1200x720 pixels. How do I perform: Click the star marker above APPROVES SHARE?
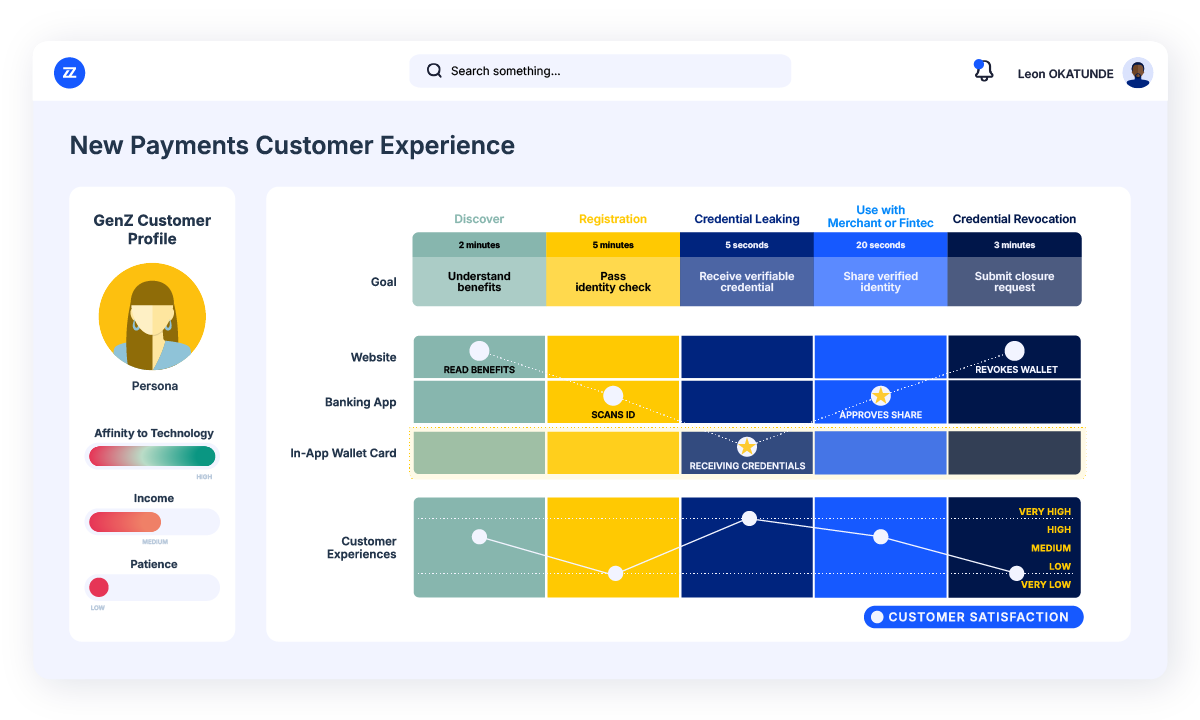[880, 396]
